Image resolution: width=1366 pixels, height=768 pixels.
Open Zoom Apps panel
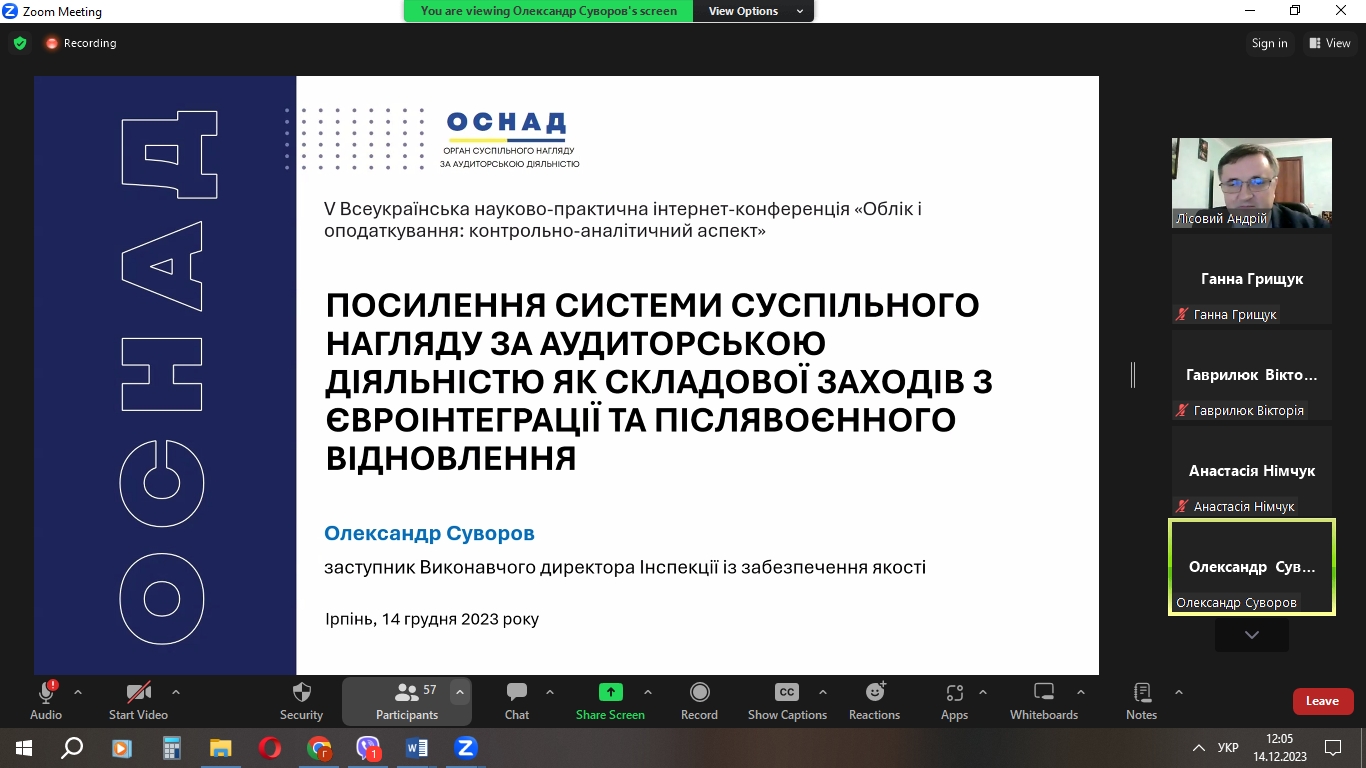954,701
